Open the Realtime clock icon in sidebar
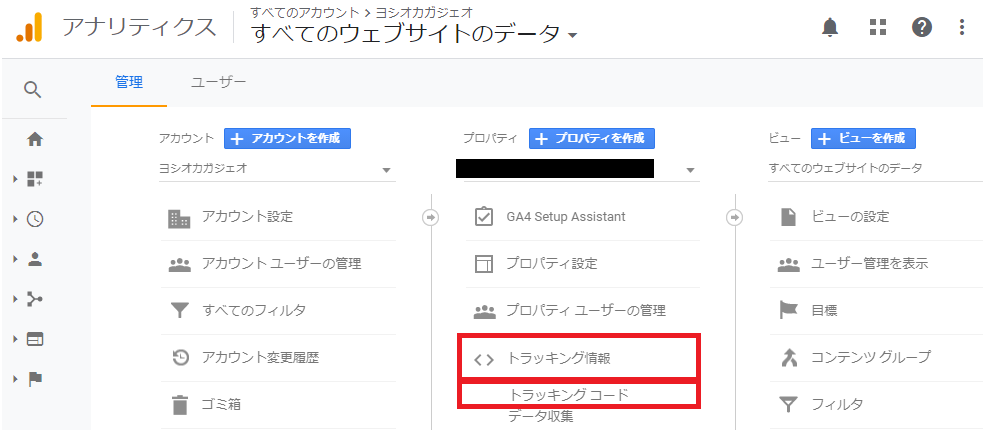 (x=35, y=219)
